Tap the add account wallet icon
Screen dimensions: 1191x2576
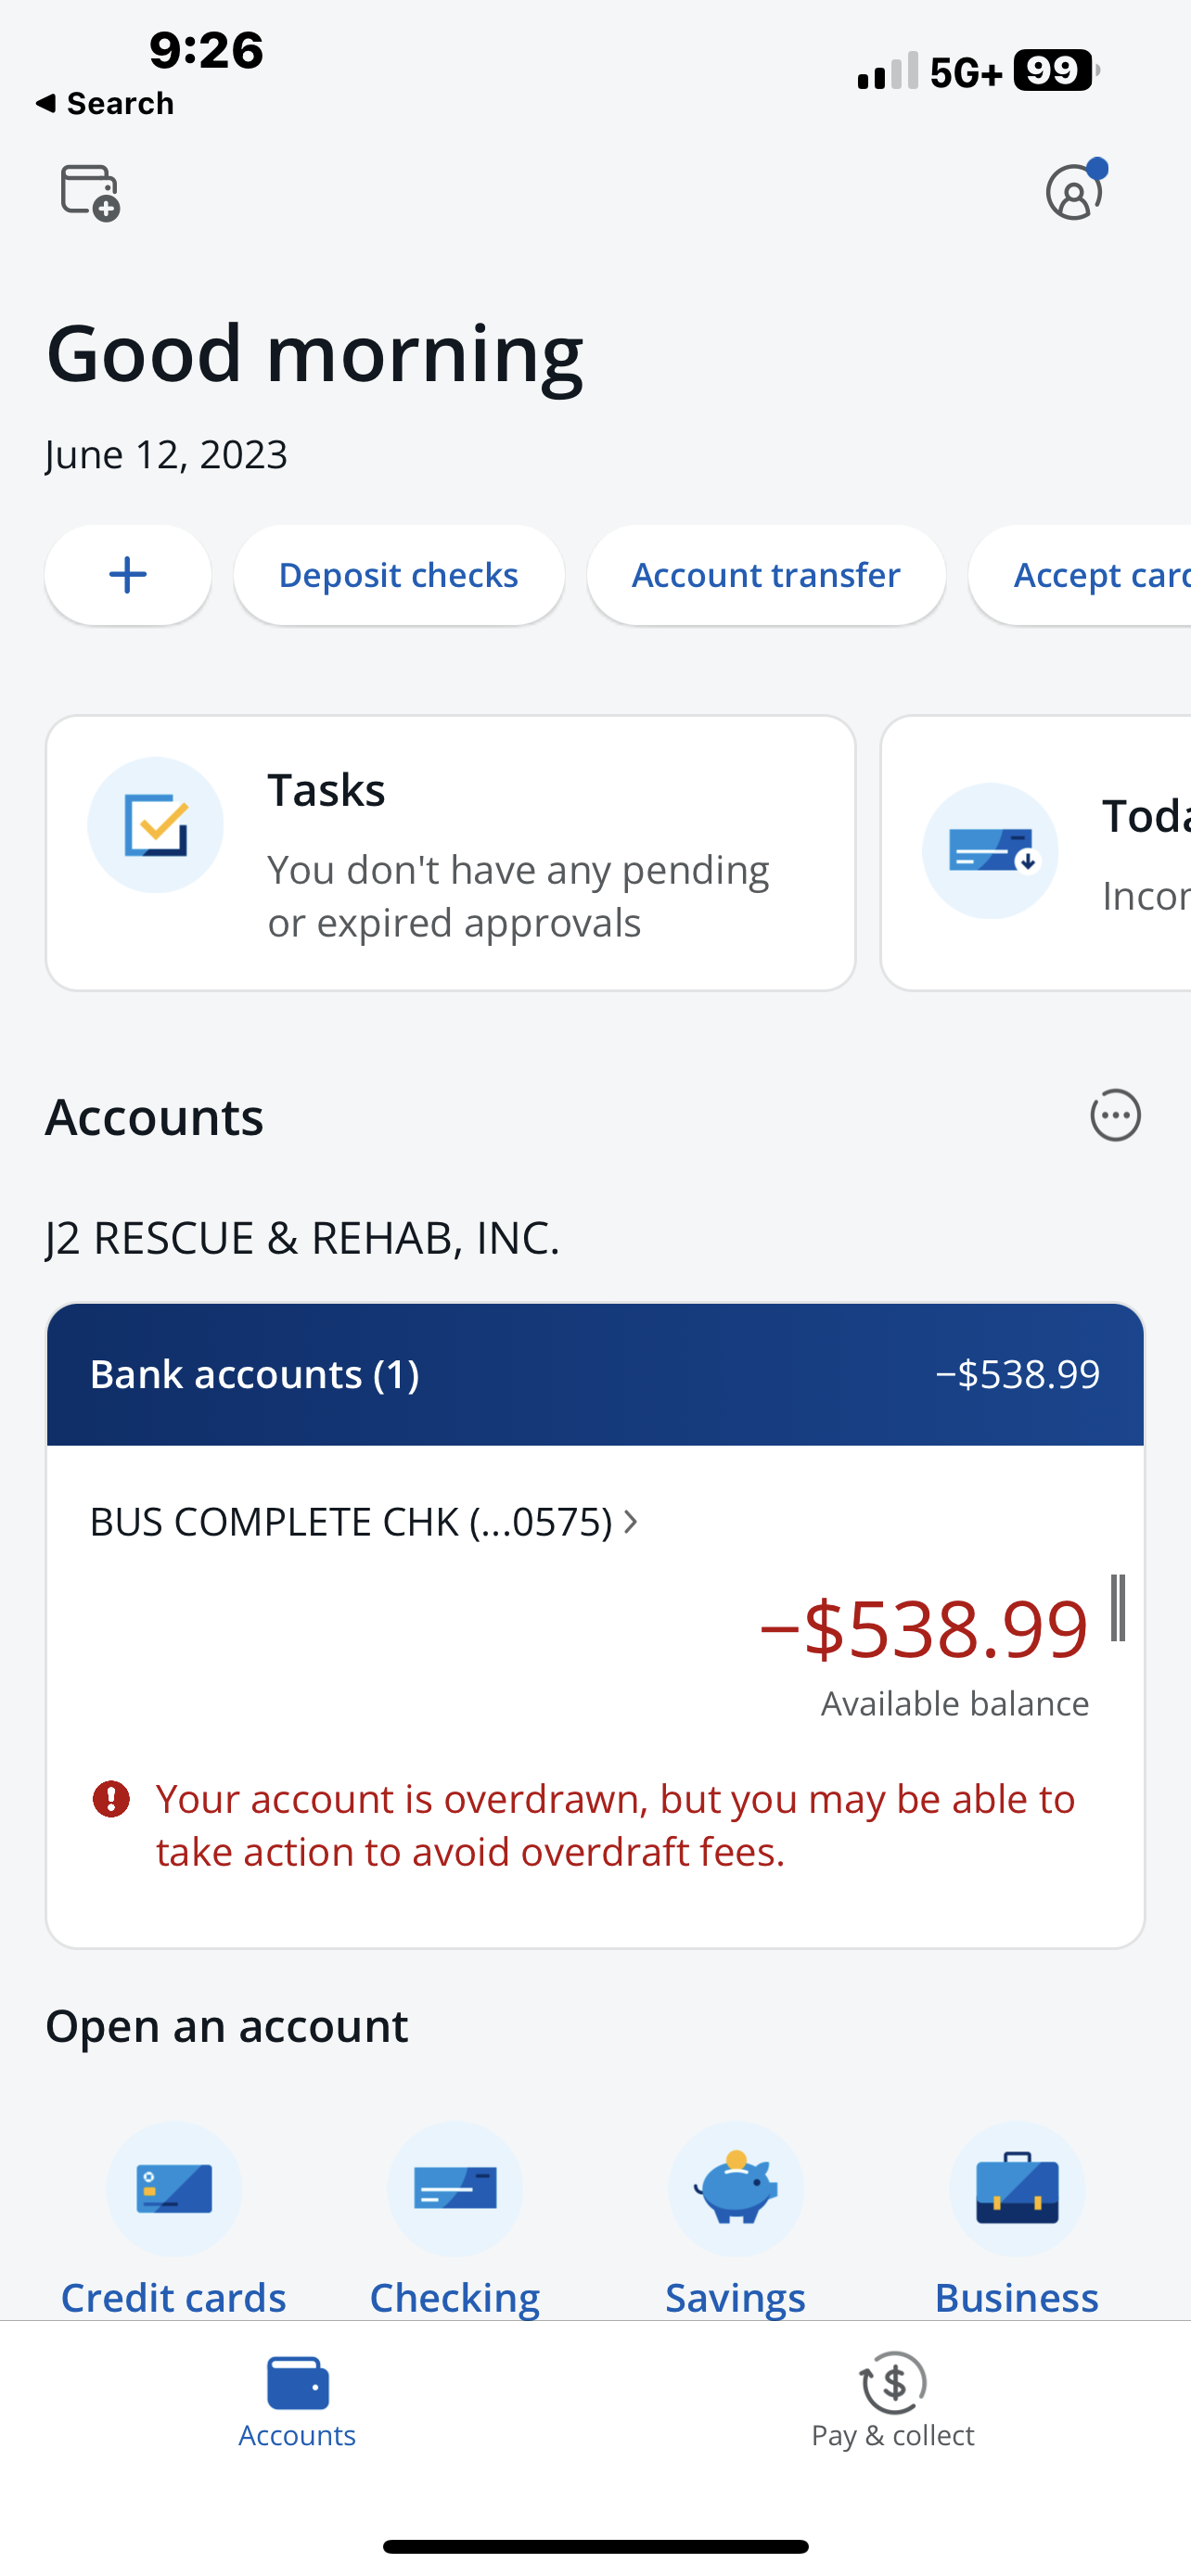click(90, 192)
